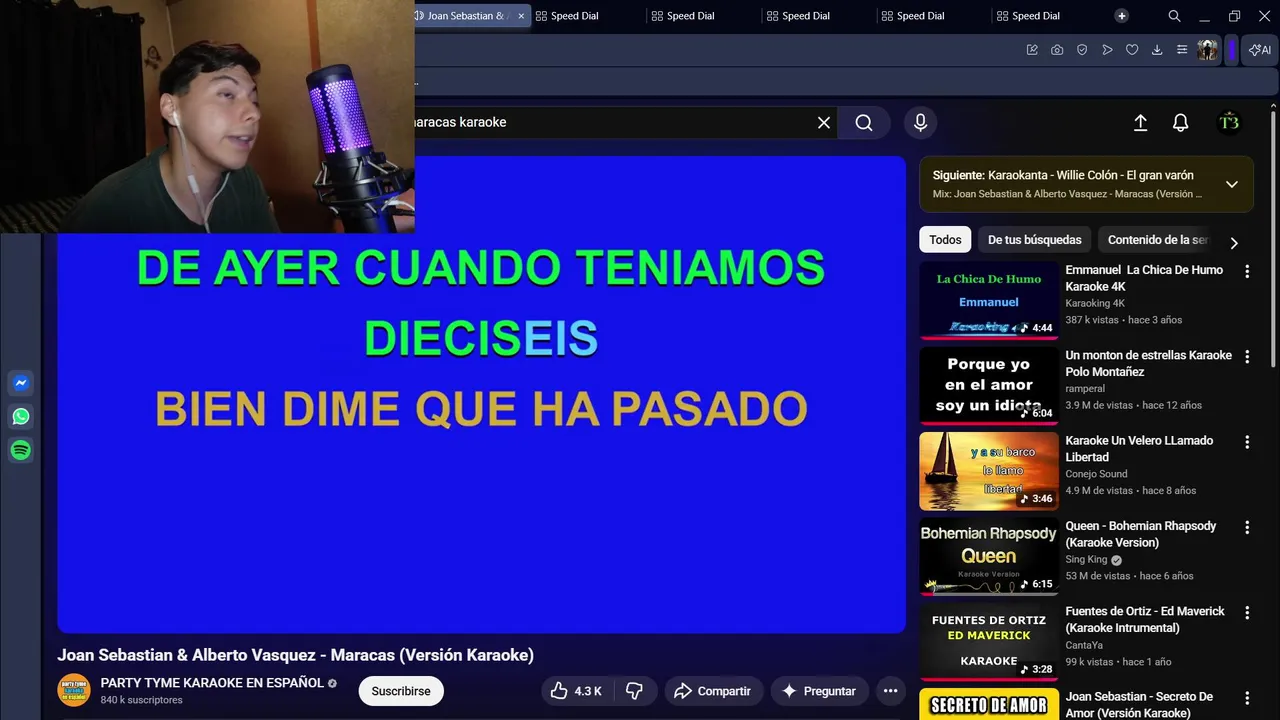This screenshot has height=720, width=1280.
Task: Open the AI assistant button
Action: pyautogui.click(x=1260, y=50)
